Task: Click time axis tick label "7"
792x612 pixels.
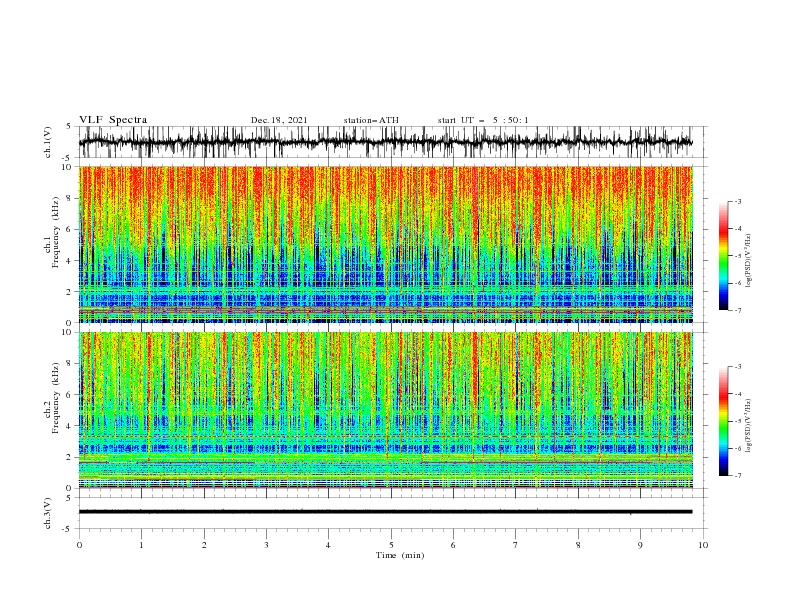Action: pos(516,545)
